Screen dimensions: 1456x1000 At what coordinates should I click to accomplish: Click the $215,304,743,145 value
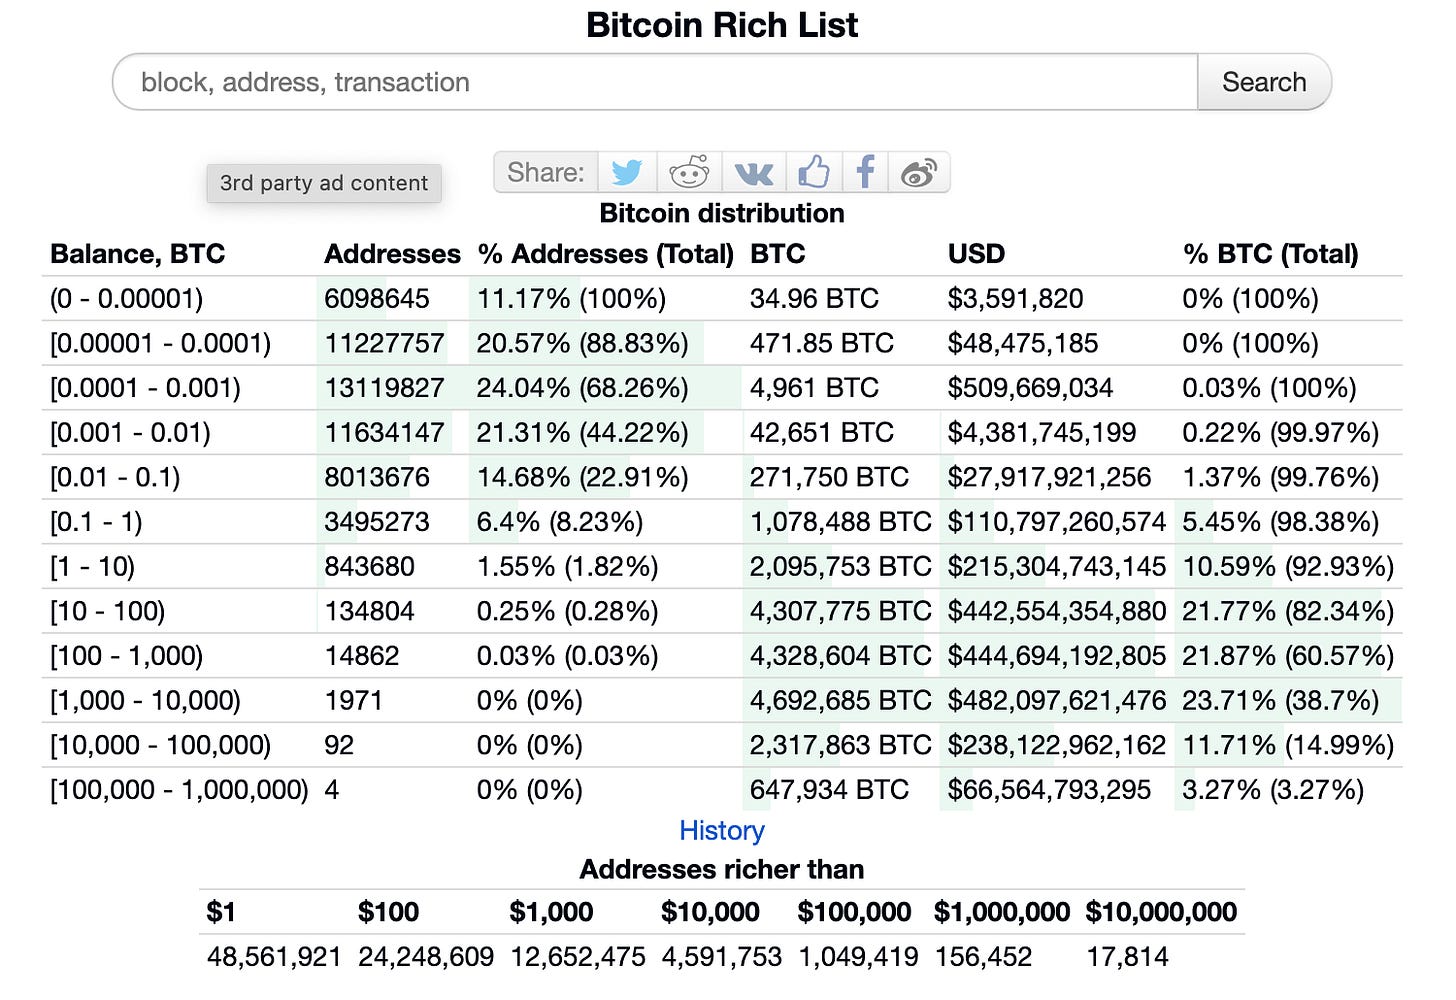pos(1057,567)
